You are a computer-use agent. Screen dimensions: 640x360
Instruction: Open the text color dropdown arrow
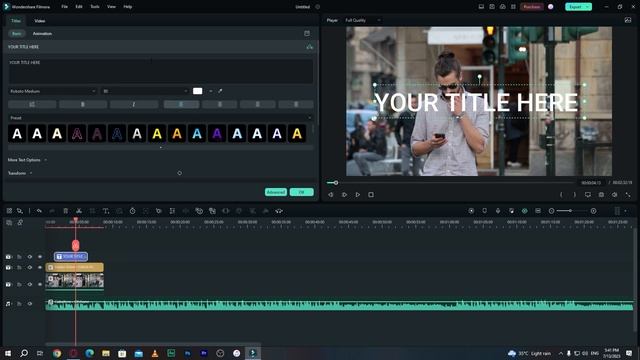pos(211,91)
